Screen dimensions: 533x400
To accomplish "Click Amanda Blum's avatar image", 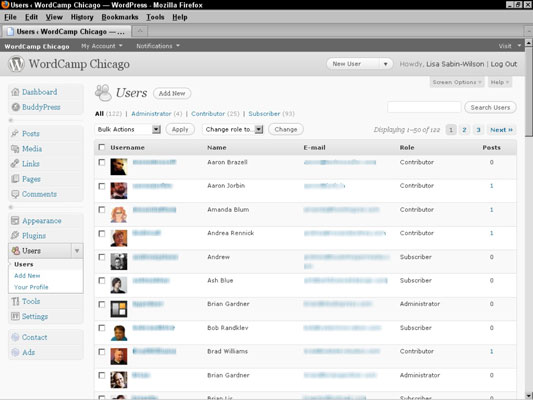I will [x=119, y=214].
